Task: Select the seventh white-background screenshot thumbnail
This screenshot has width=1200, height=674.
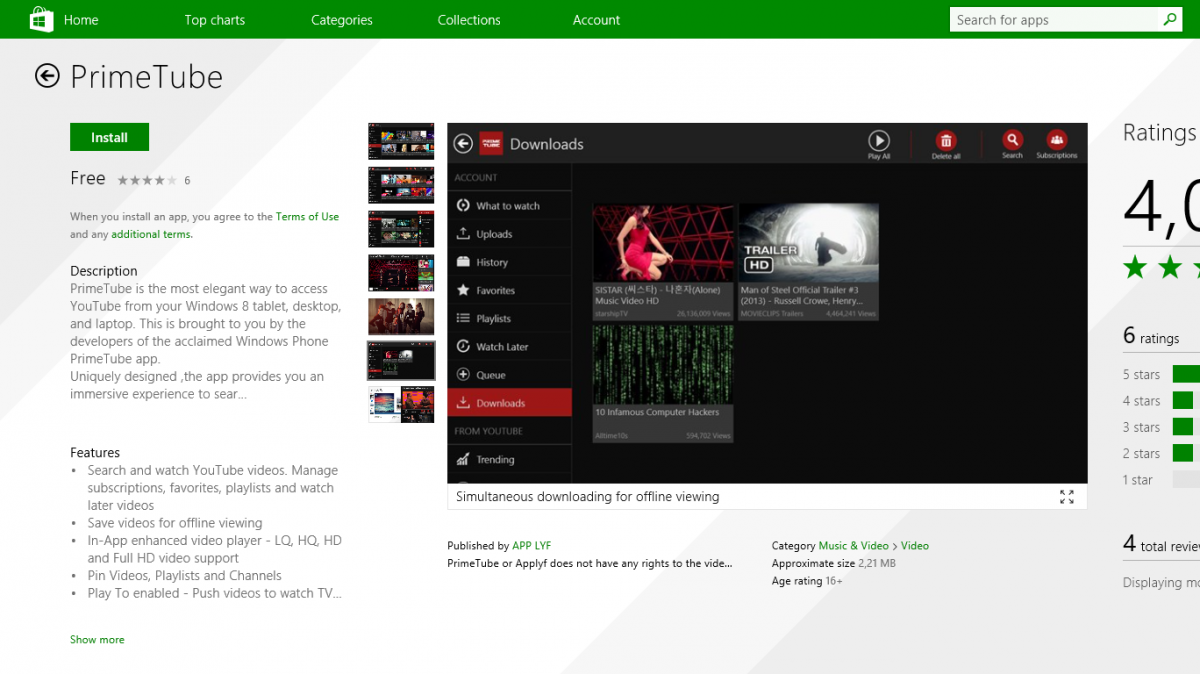Action: tap(401, 405)
